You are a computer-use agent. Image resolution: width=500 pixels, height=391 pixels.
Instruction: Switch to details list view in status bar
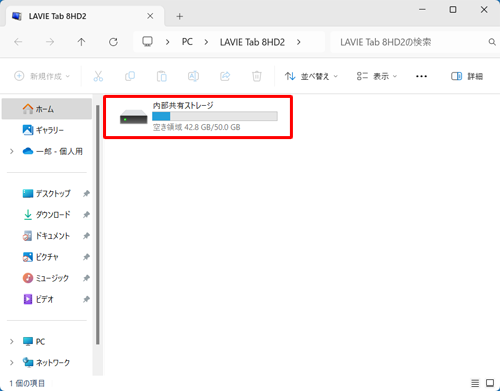point(475,383)
